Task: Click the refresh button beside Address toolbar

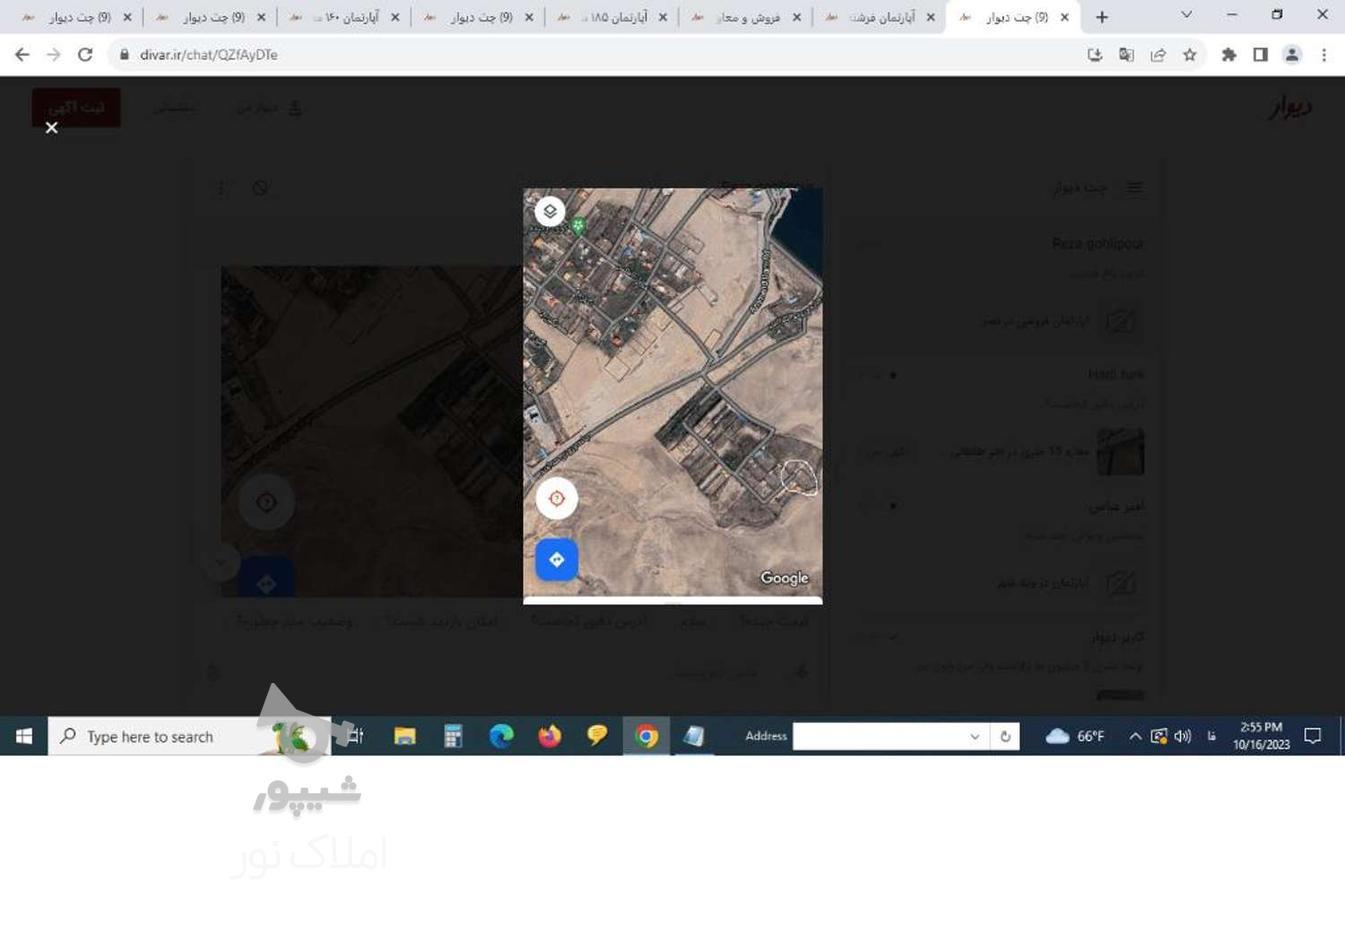Action: (1005, 736)
